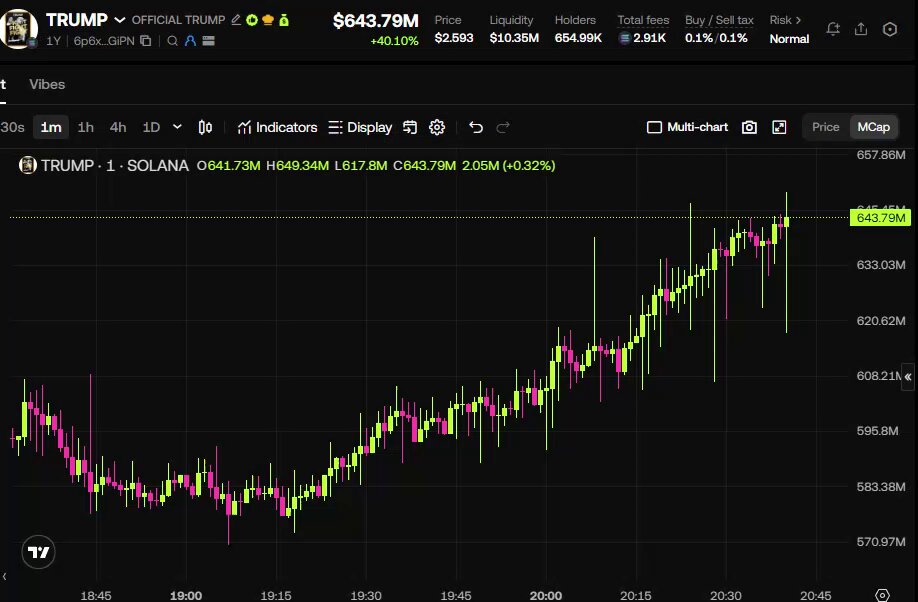Screen dimensions: 918x602
Task: Click the +40.10% change percentage
Action: pos(394,41)
